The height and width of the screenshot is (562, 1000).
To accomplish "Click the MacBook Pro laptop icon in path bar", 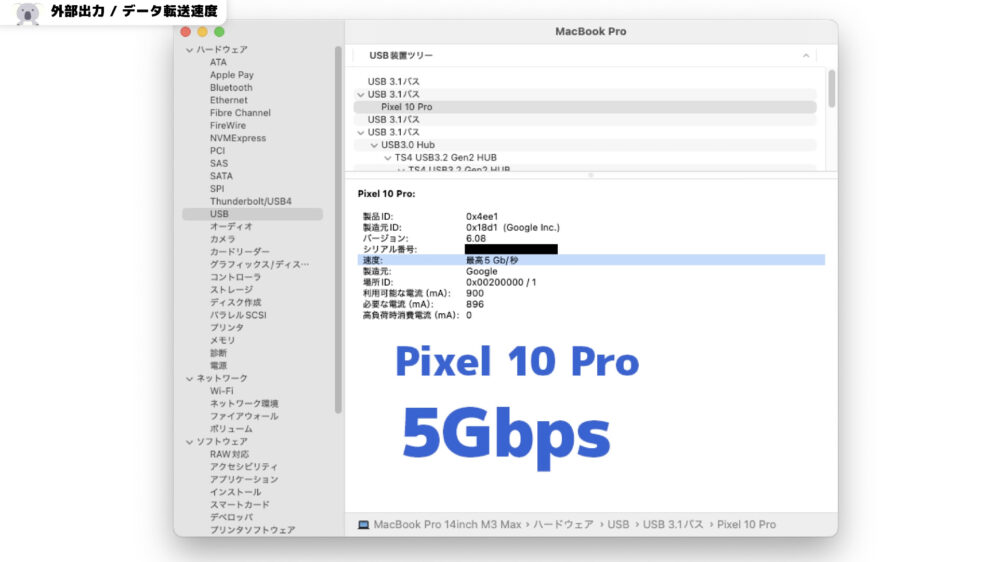I will tap(363, 525).
